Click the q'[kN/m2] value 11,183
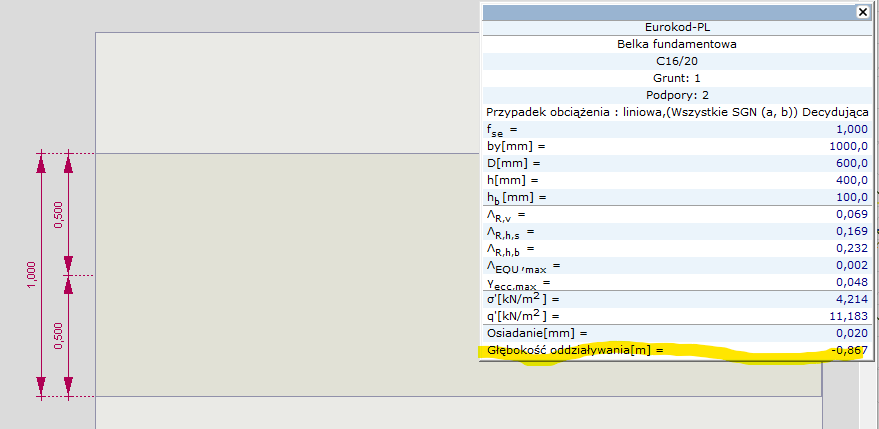This screenshot has width=879, height=429. pyautogui.click(x=848, y=316)
